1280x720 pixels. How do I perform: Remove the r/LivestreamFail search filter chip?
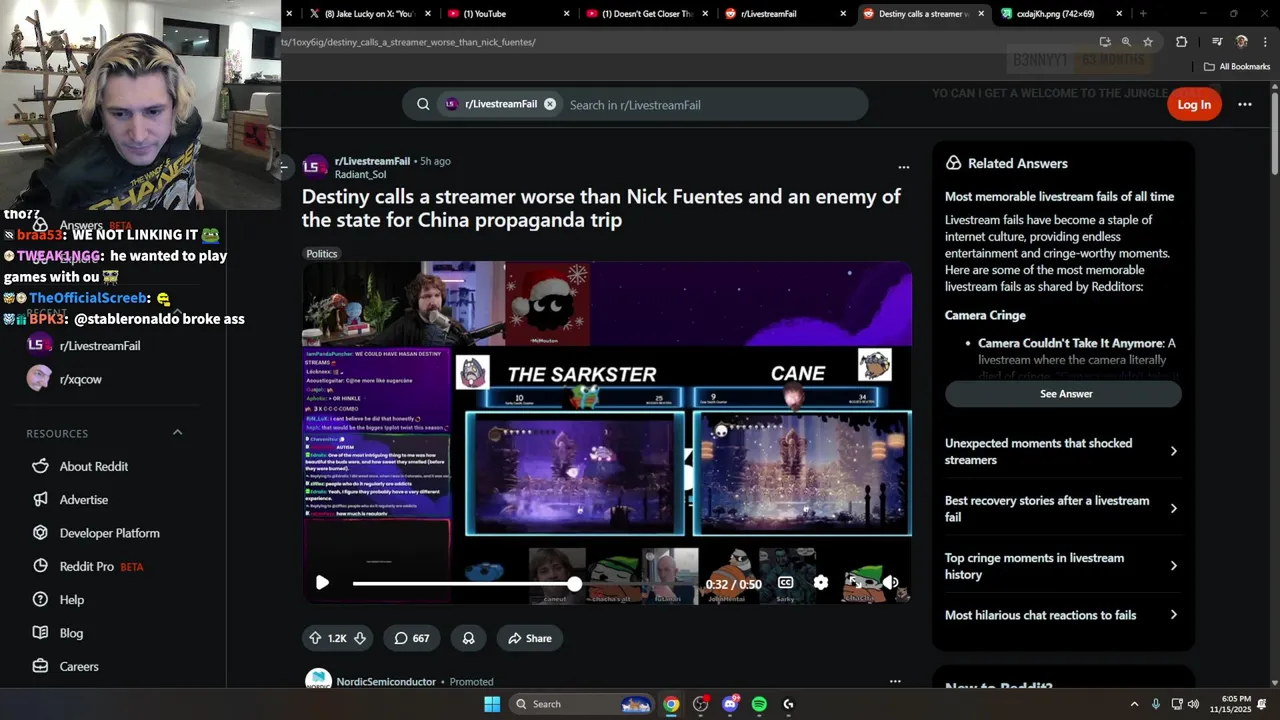pos(550,104)
